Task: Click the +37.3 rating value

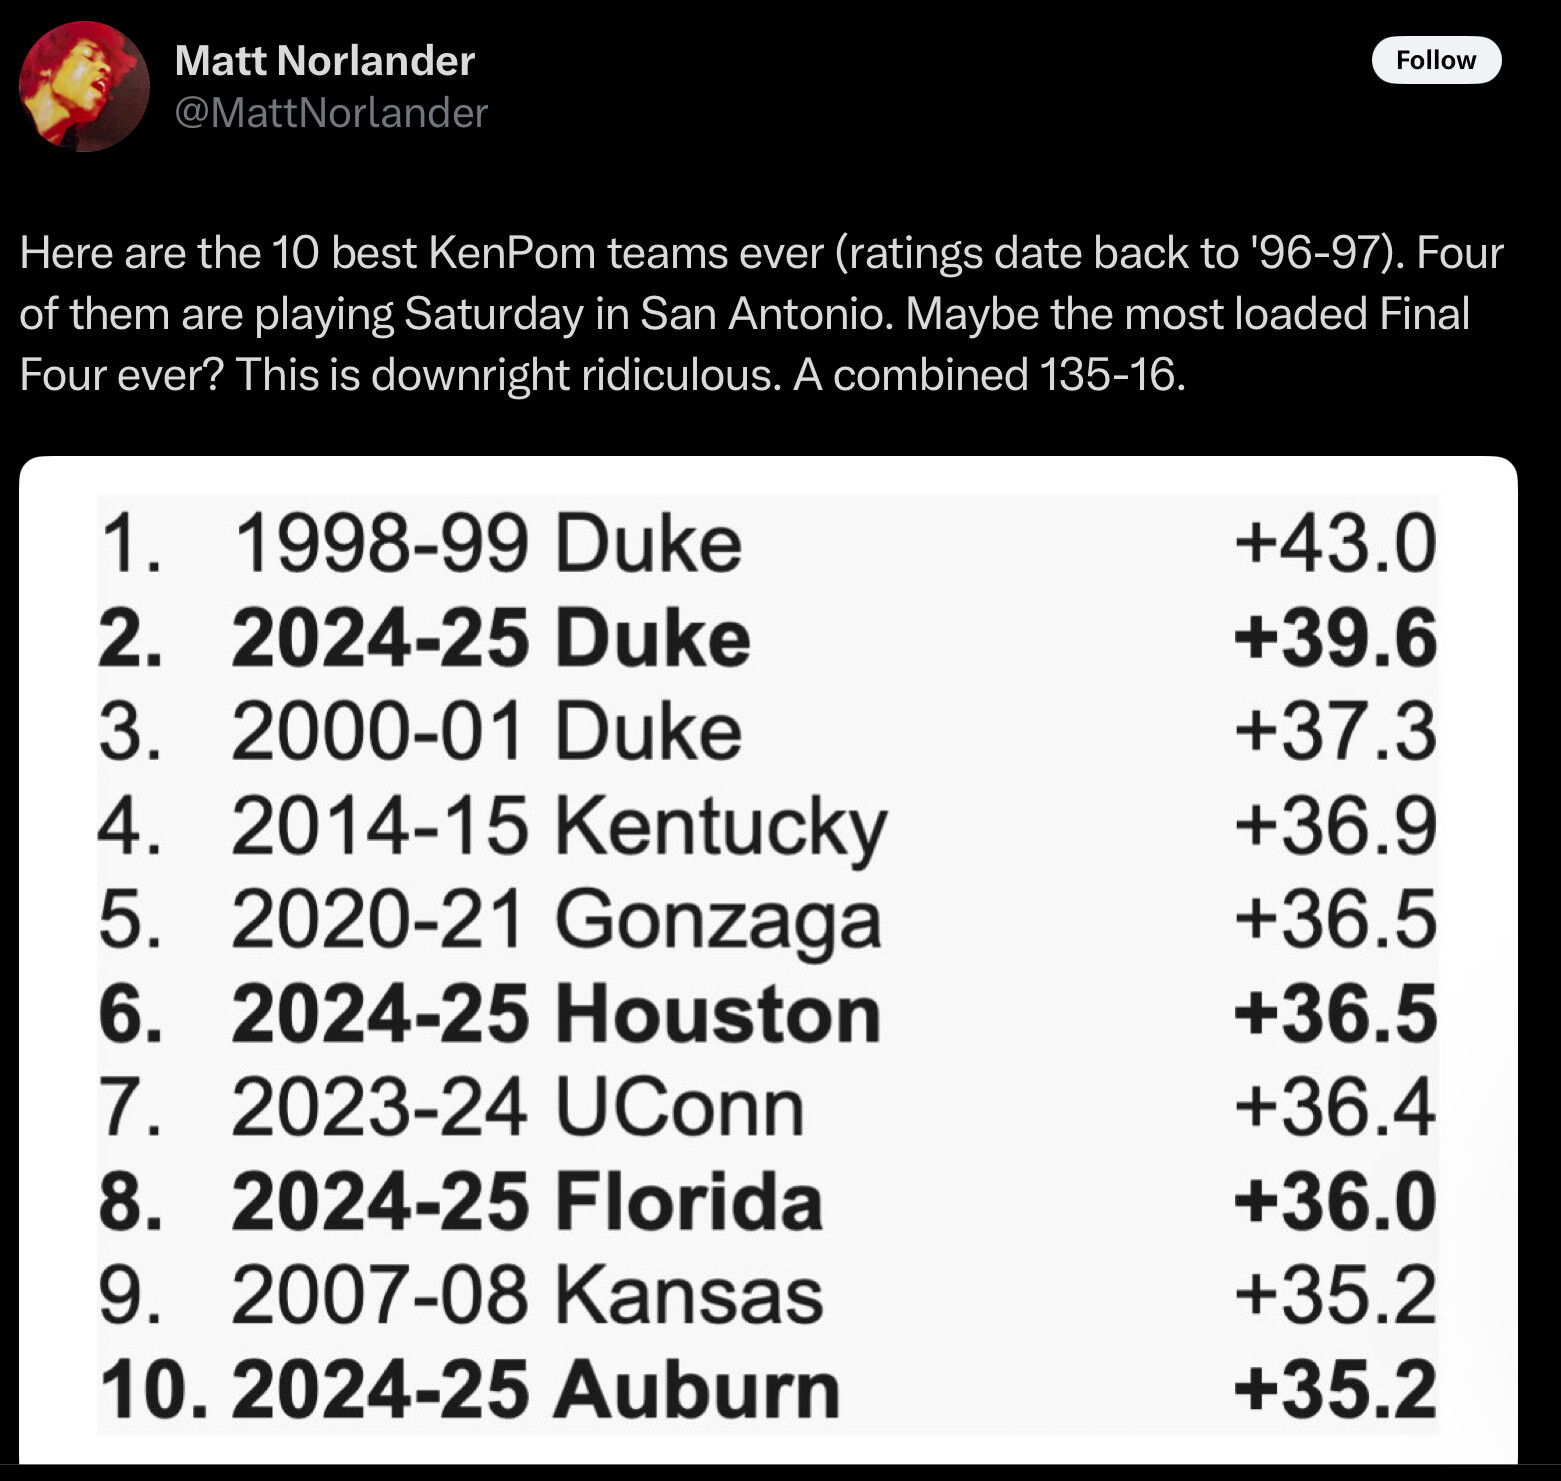Action: [1334, 732]
